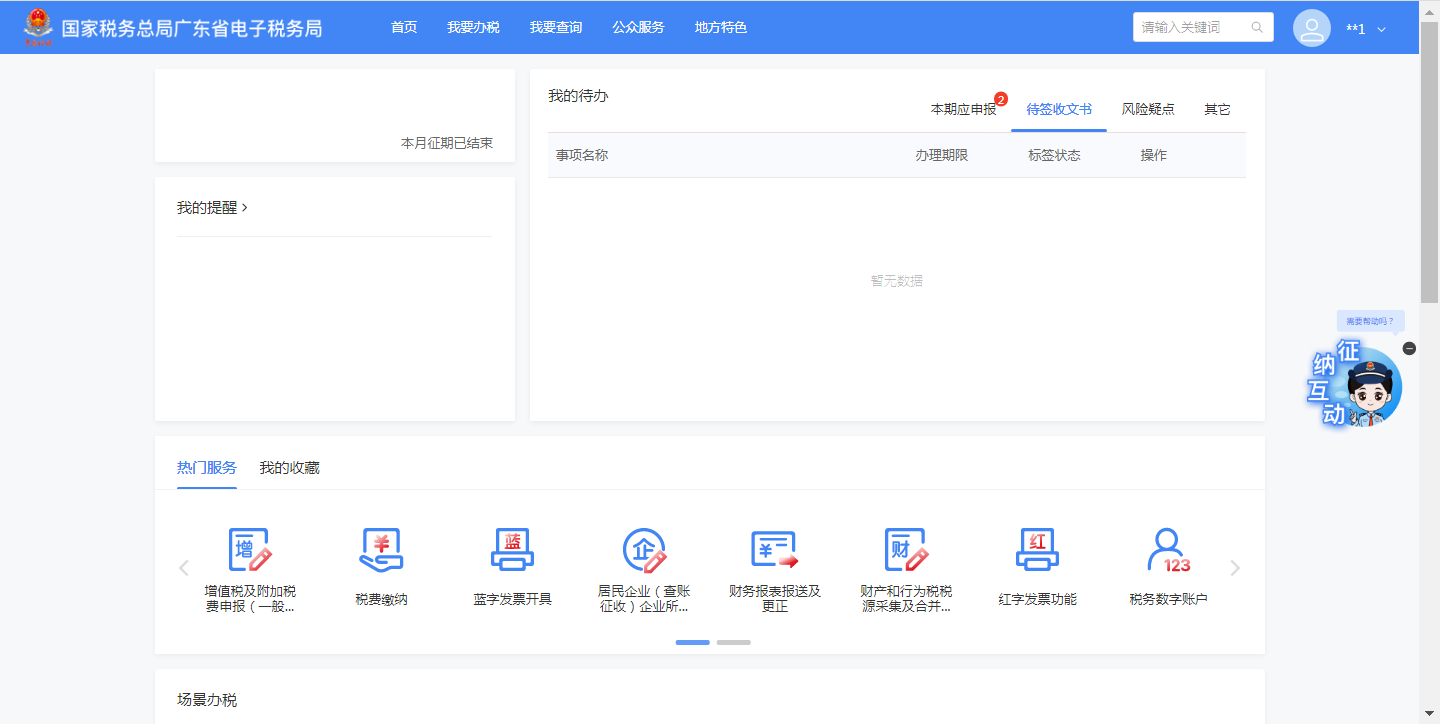The width and height of the screenshot is (1440, 724).
Task: Open blue invoice issuing (蓝字发票开具) icon
Action: pos(512,550)
